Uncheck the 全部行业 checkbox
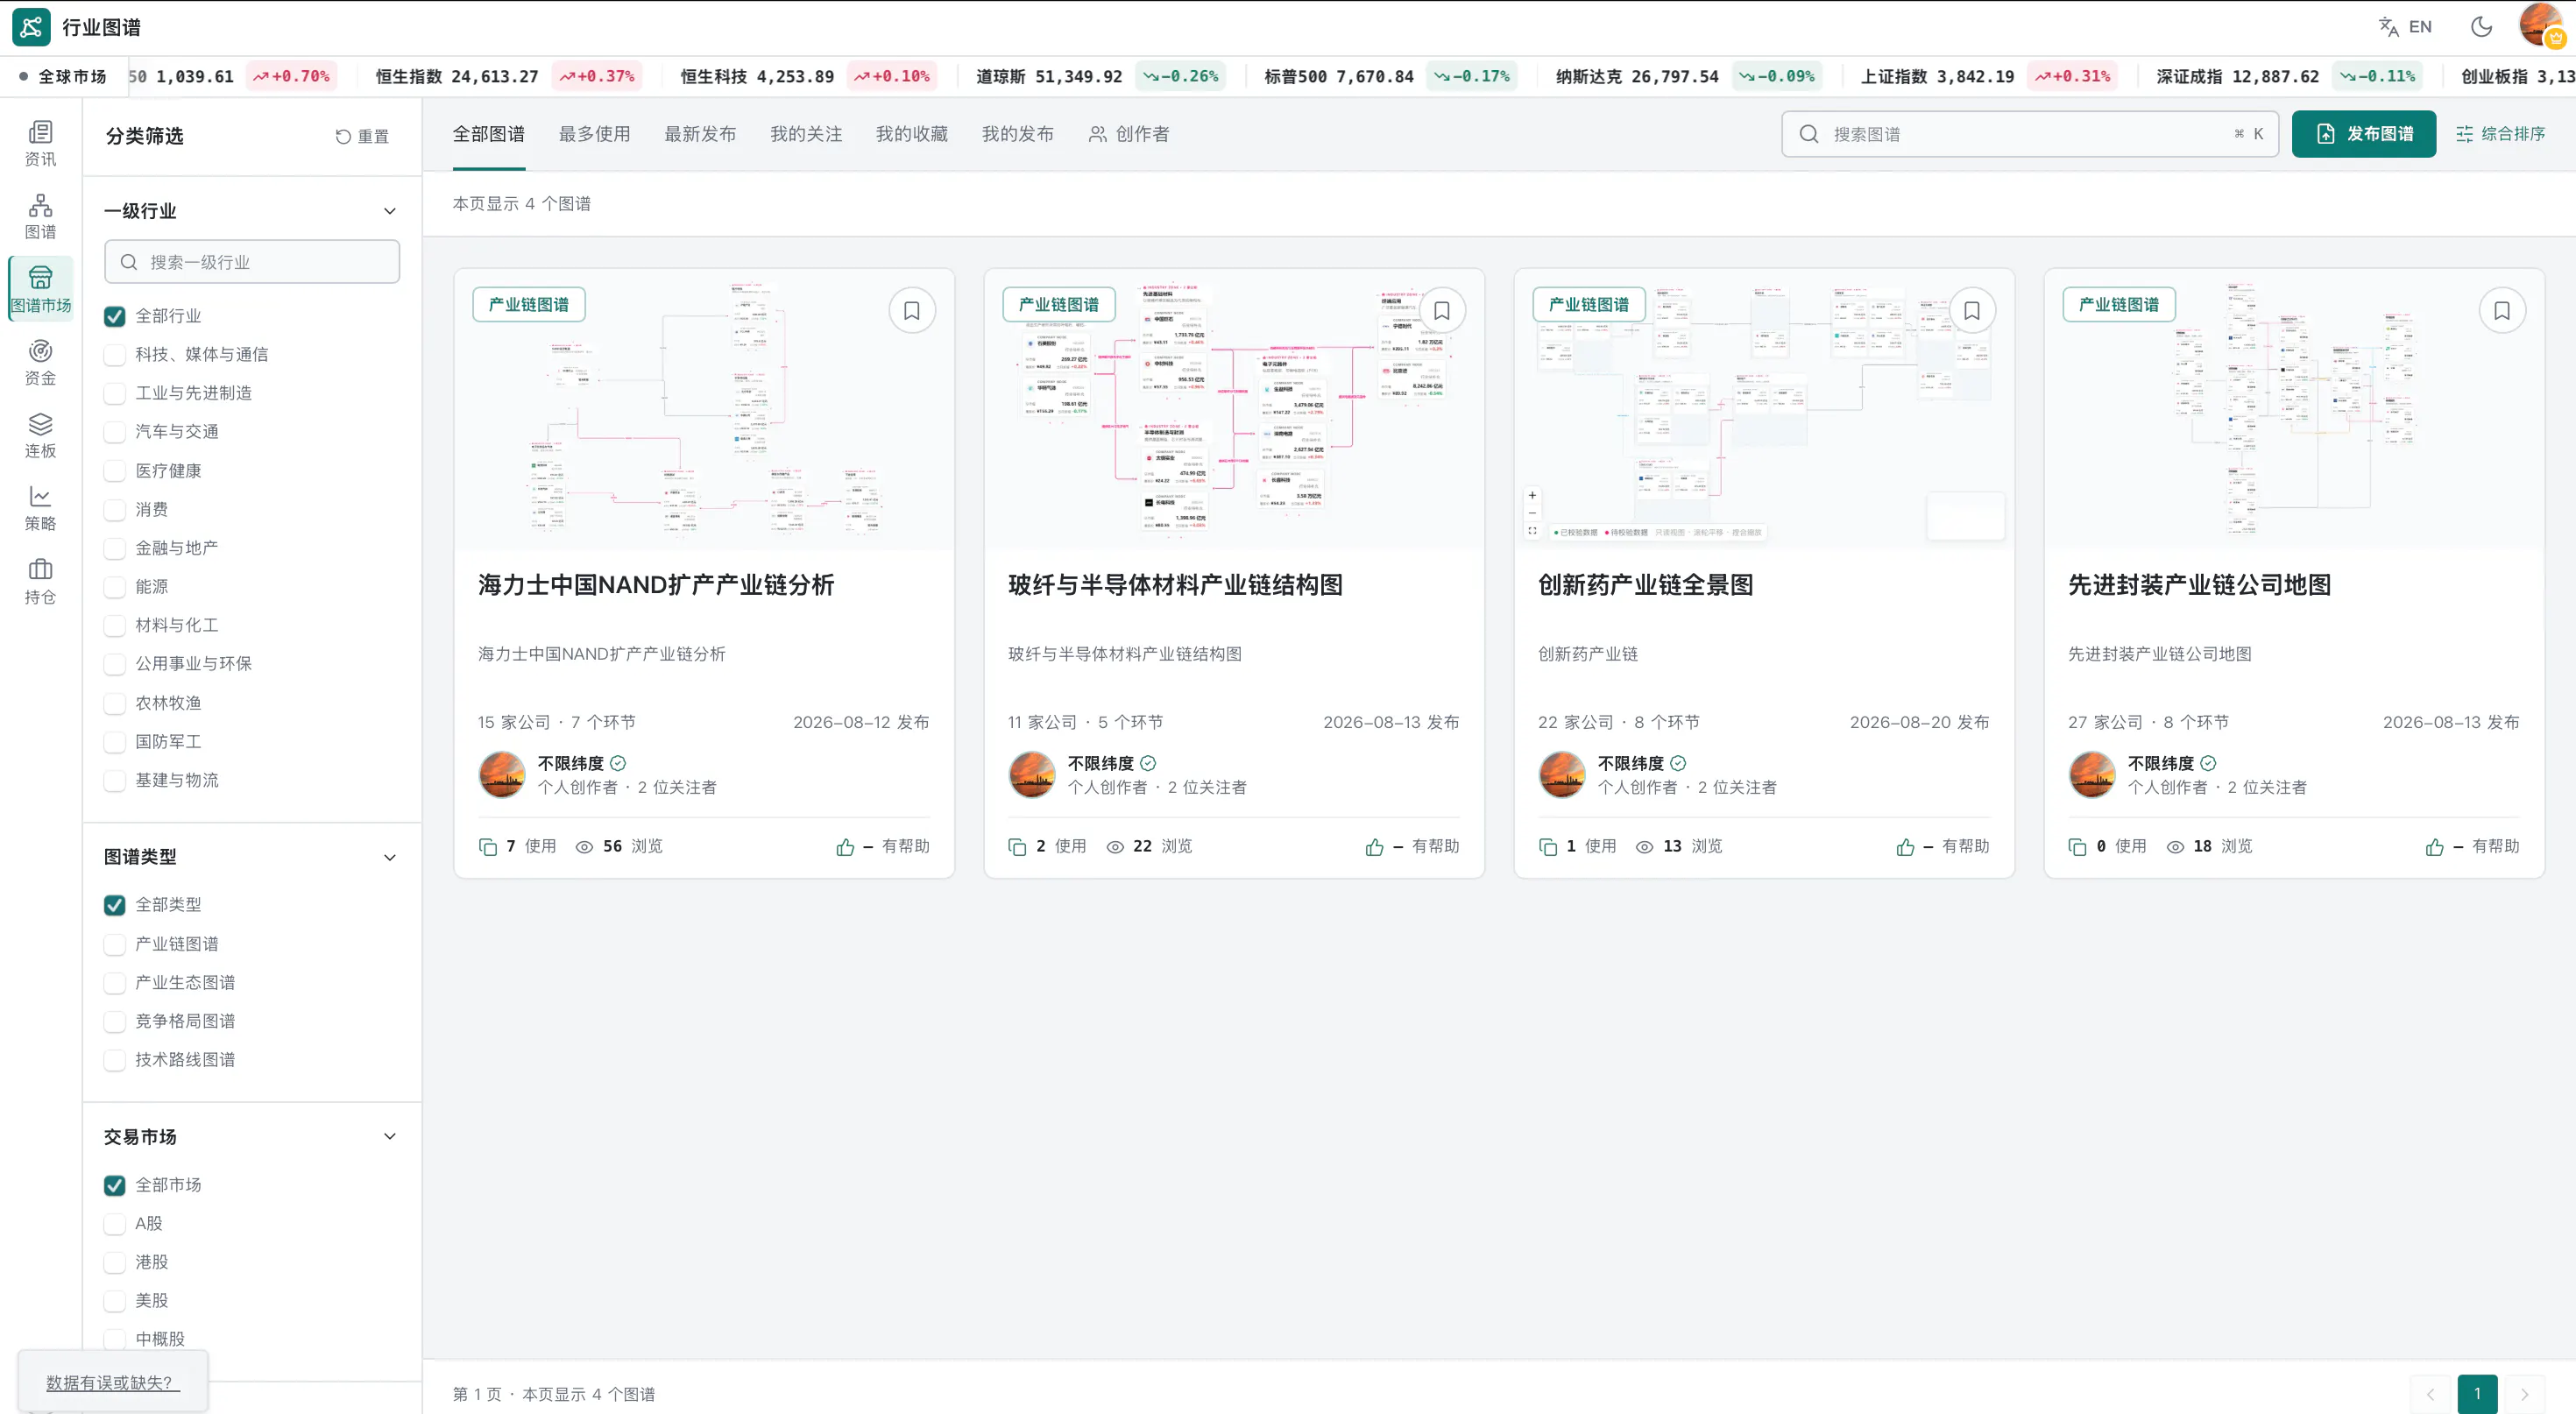This screenshot has height=1414, width=2576. (115, 316)
